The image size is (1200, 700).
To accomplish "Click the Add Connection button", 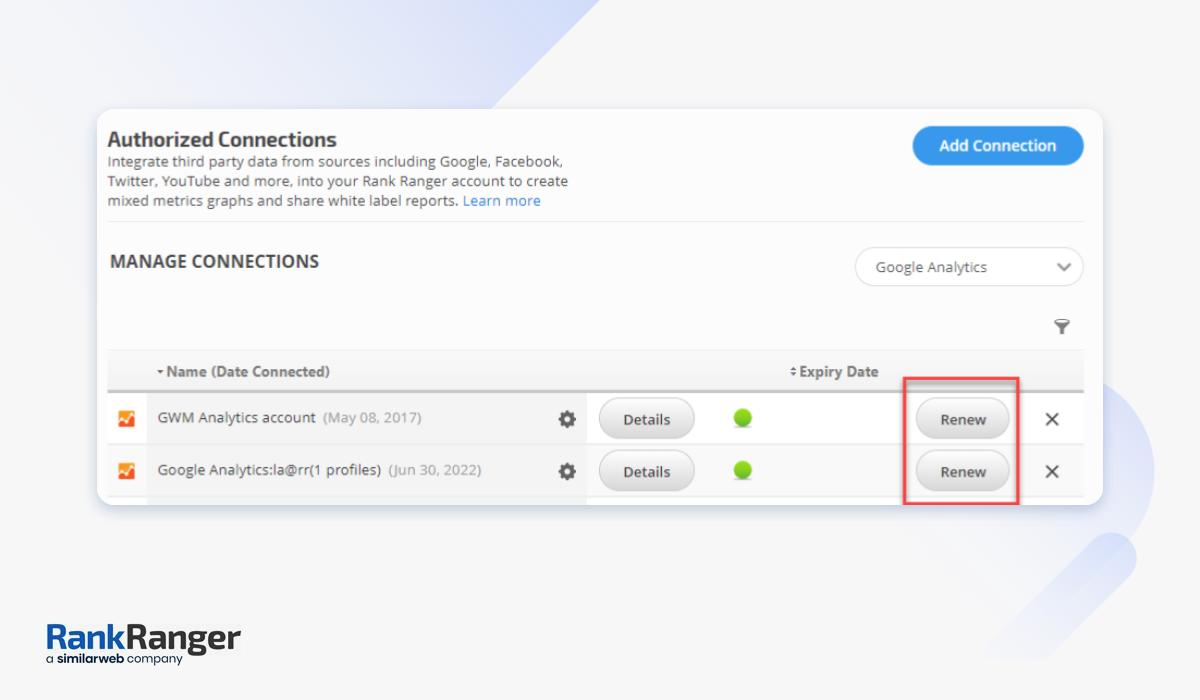I will click(x=997, y=146).
